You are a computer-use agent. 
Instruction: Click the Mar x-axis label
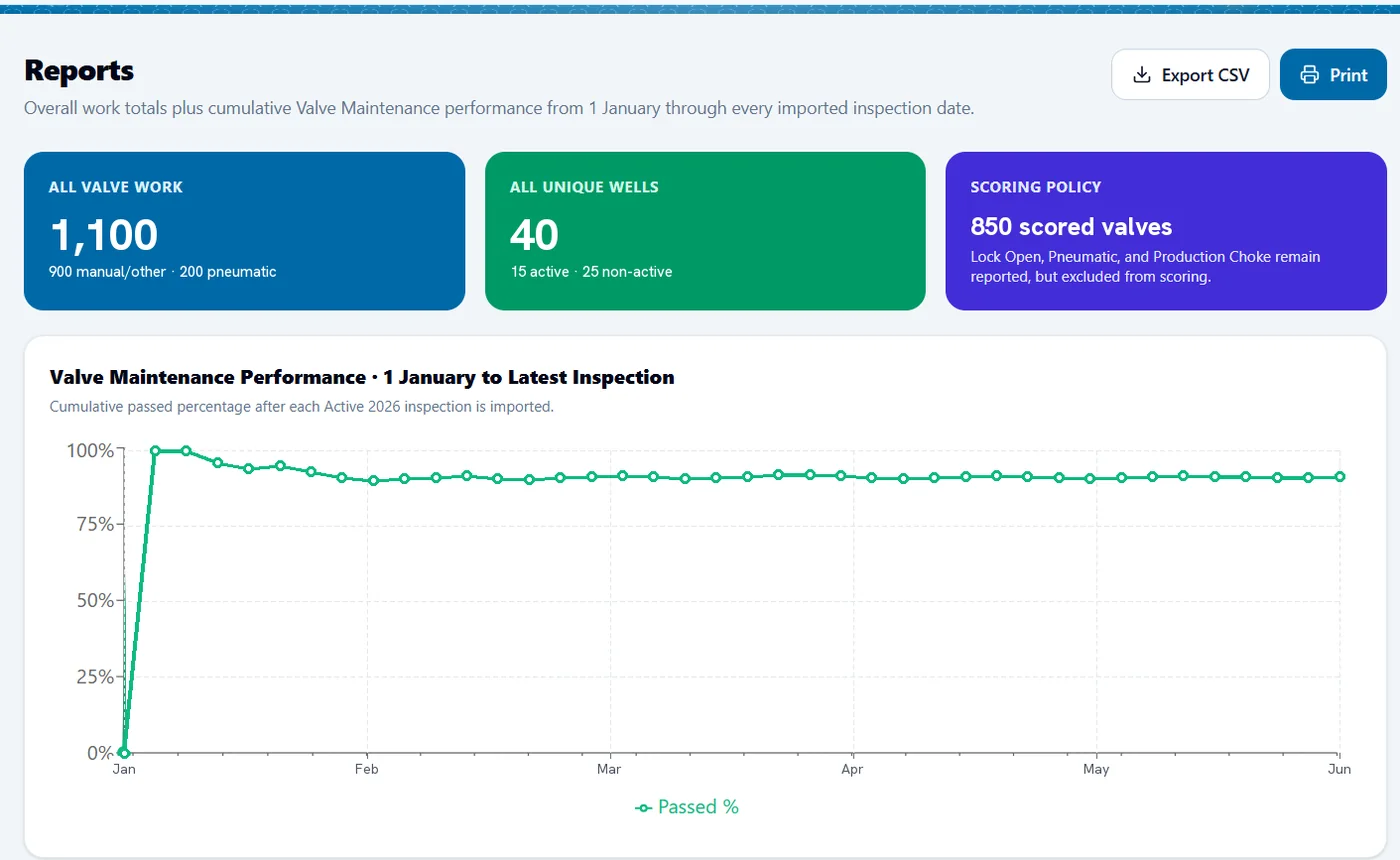pos(609,769)
